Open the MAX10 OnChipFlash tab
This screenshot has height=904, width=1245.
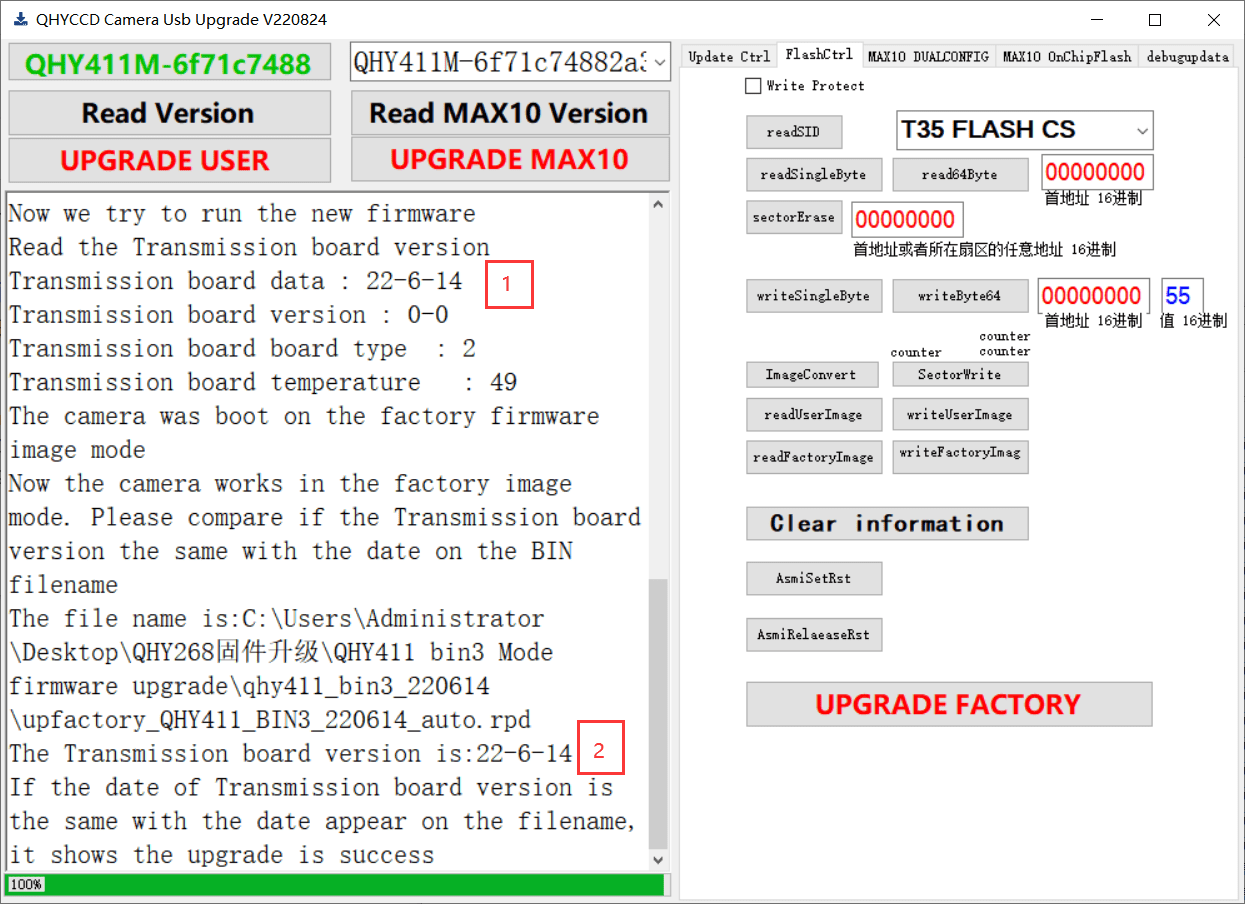[x=1067, y=56]
